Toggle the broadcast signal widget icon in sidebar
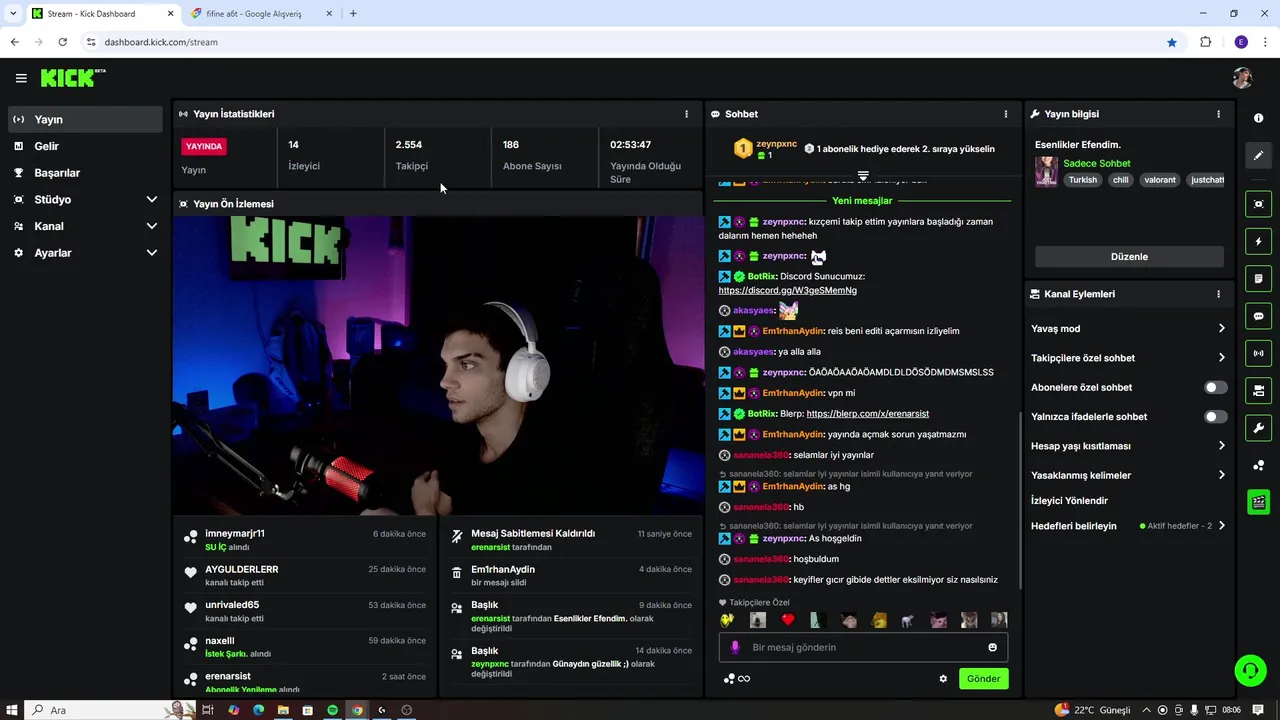This screenshot has width=1280, height=720. coord(1258,353)
